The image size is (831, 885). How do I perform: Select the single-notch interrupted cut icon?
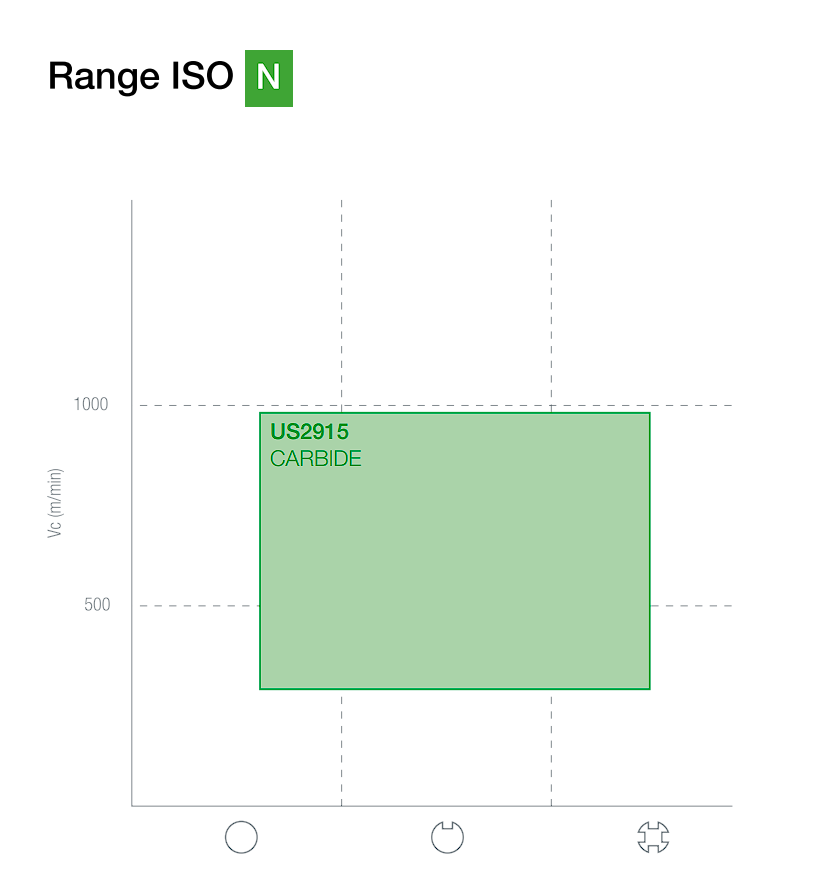(447, 837)
